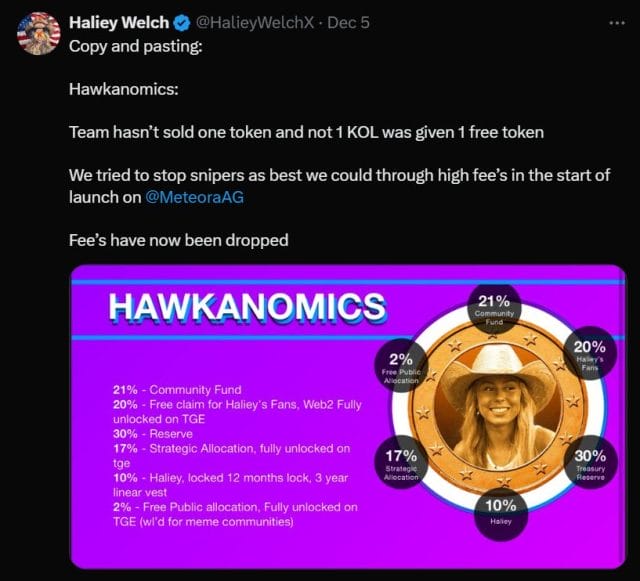Open the @MeteoraAG mention link
The width and height of the screenshot is (640, 581).
click(x=194, y=197)
